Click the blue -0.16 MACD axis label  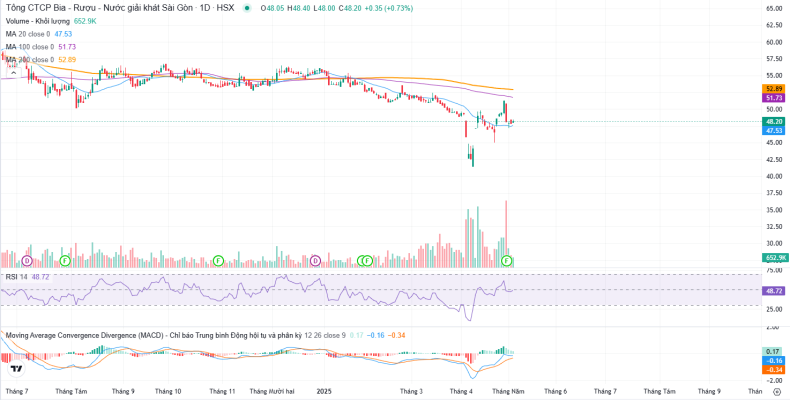773,361
